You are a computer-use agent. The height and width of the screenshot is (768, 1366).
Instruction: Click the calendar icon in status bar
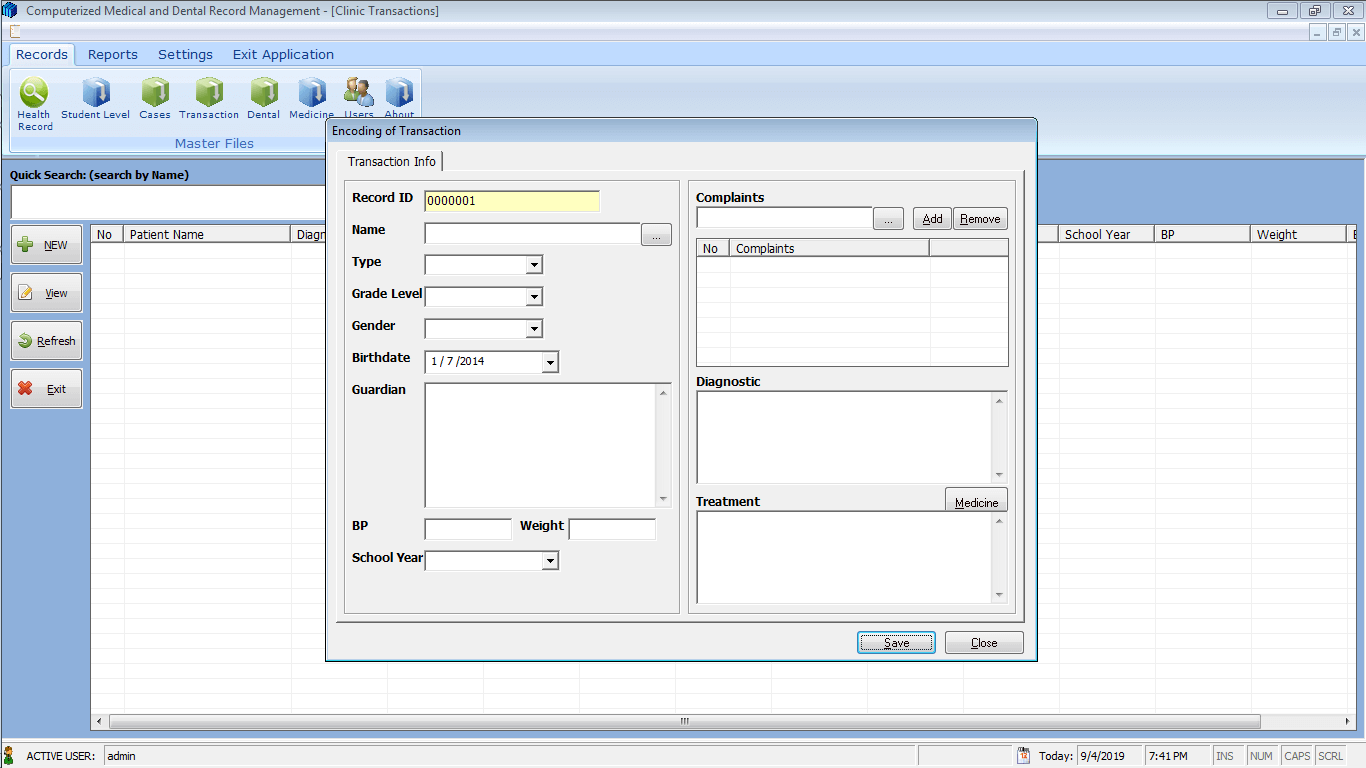pos(1023,756)
